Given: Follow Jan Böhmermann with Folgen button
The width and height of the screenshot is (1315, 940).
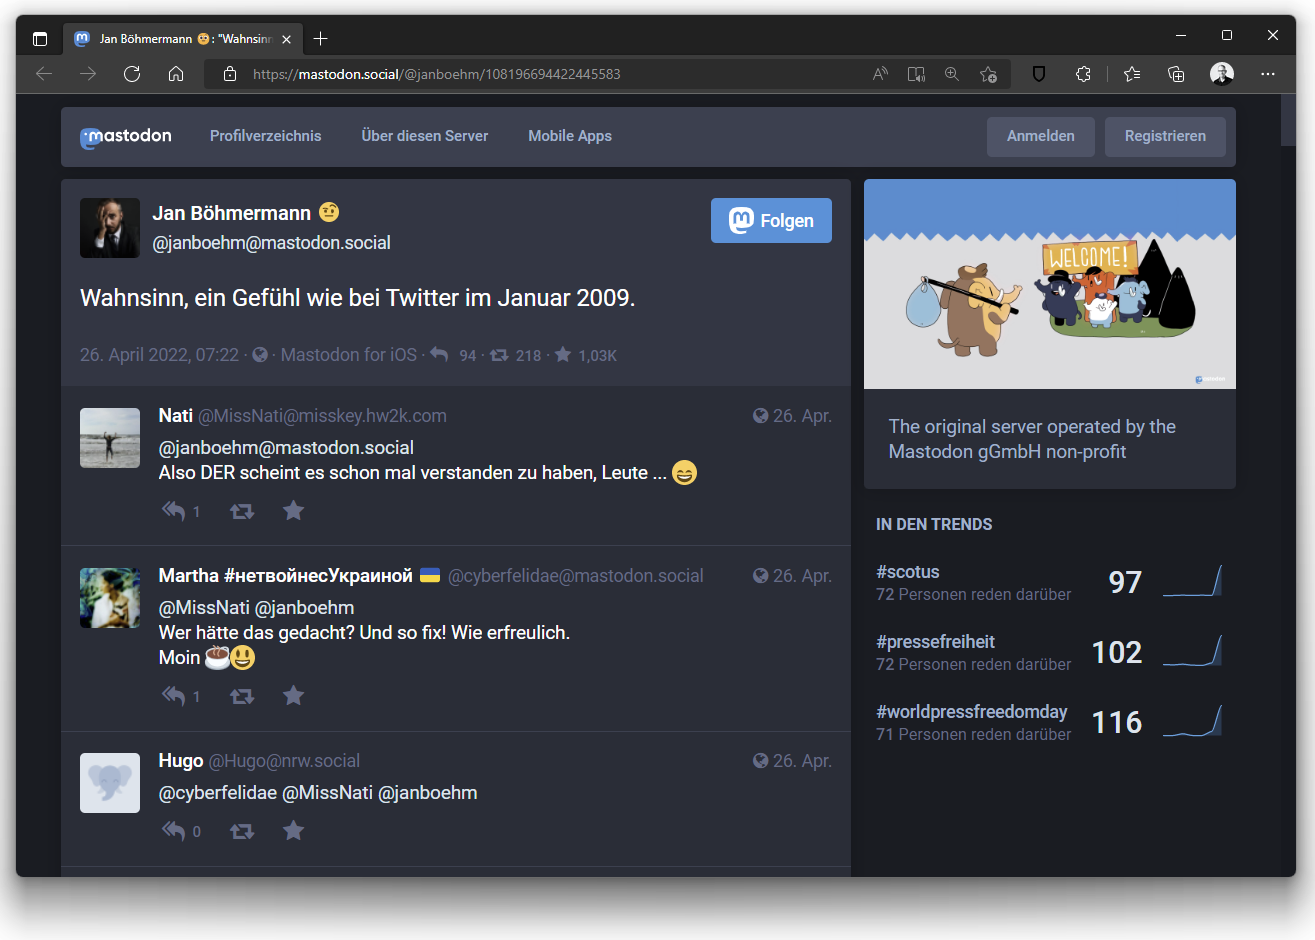Looking at the screenshot, I should point(771,220).
